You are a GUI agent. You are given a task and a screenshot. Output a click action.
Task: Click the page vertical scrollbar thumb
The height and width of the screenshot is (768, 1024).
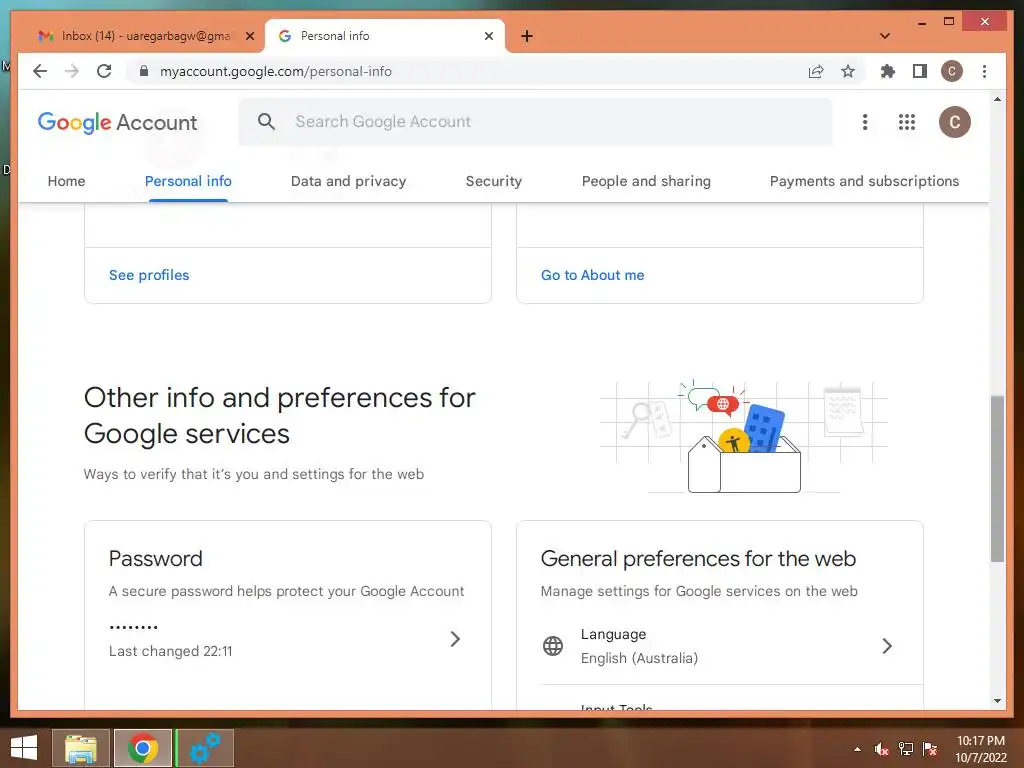coord(997,479)
